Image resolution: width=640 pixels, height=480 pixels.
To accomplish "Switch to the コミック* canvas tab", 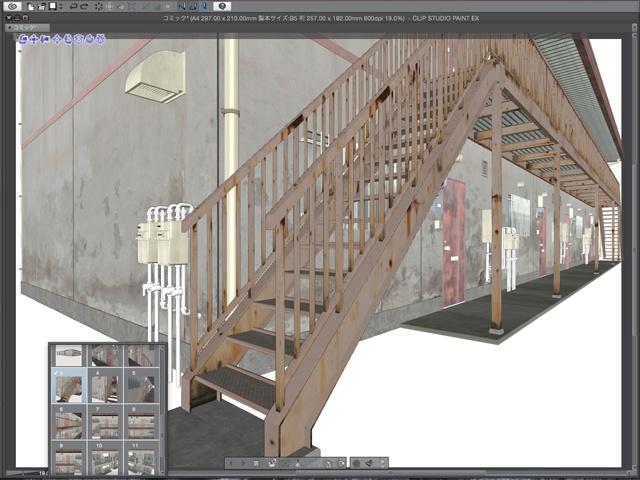I will 27,27.
